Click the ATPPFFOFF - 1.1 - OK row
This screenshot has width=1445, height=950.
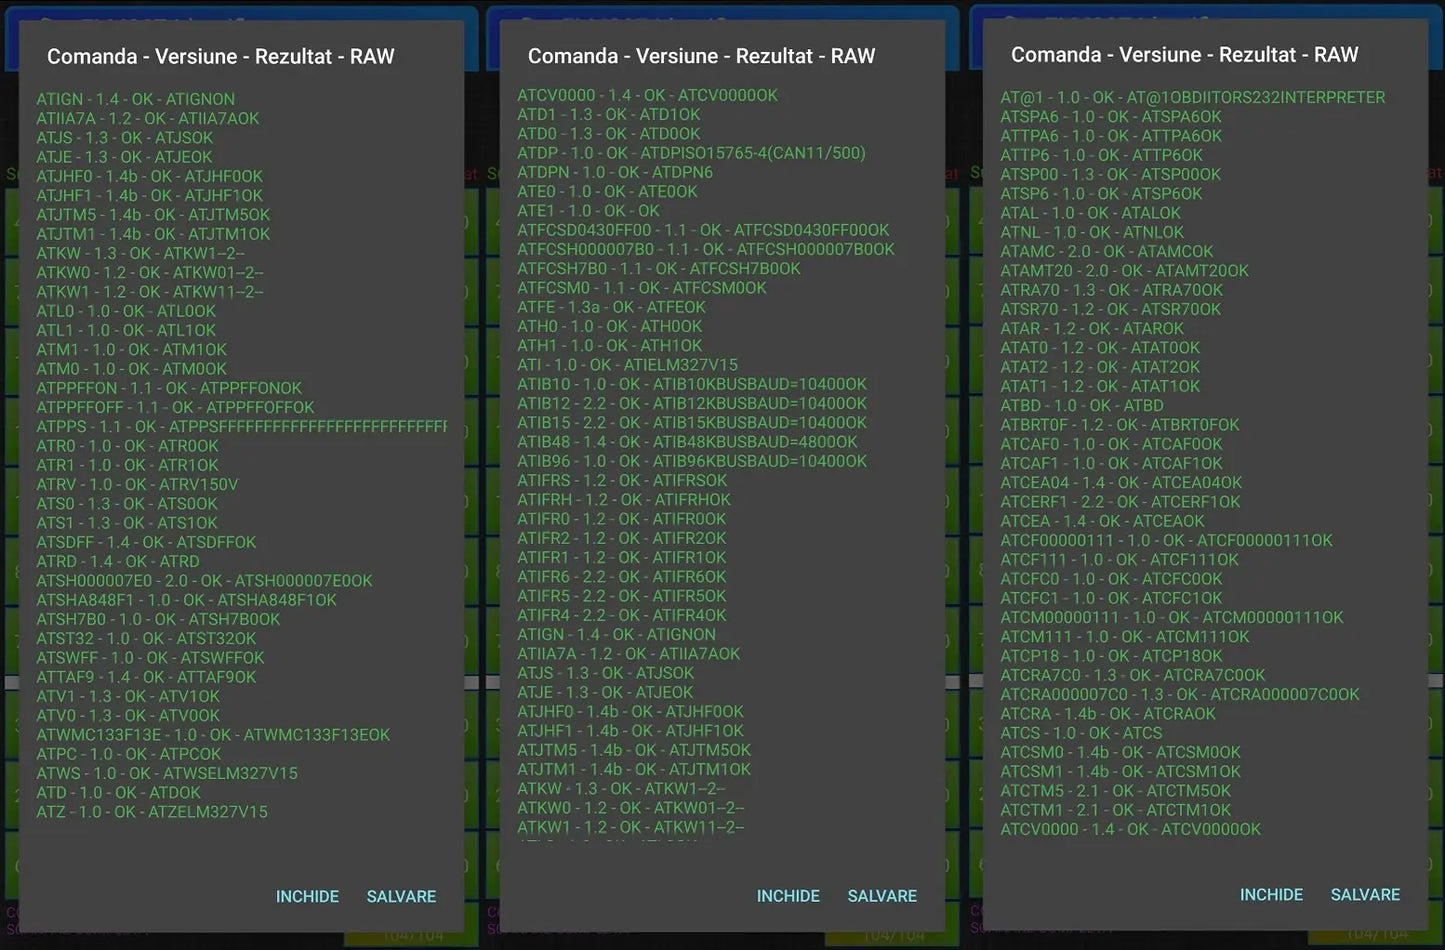click(x=175, y=407)
